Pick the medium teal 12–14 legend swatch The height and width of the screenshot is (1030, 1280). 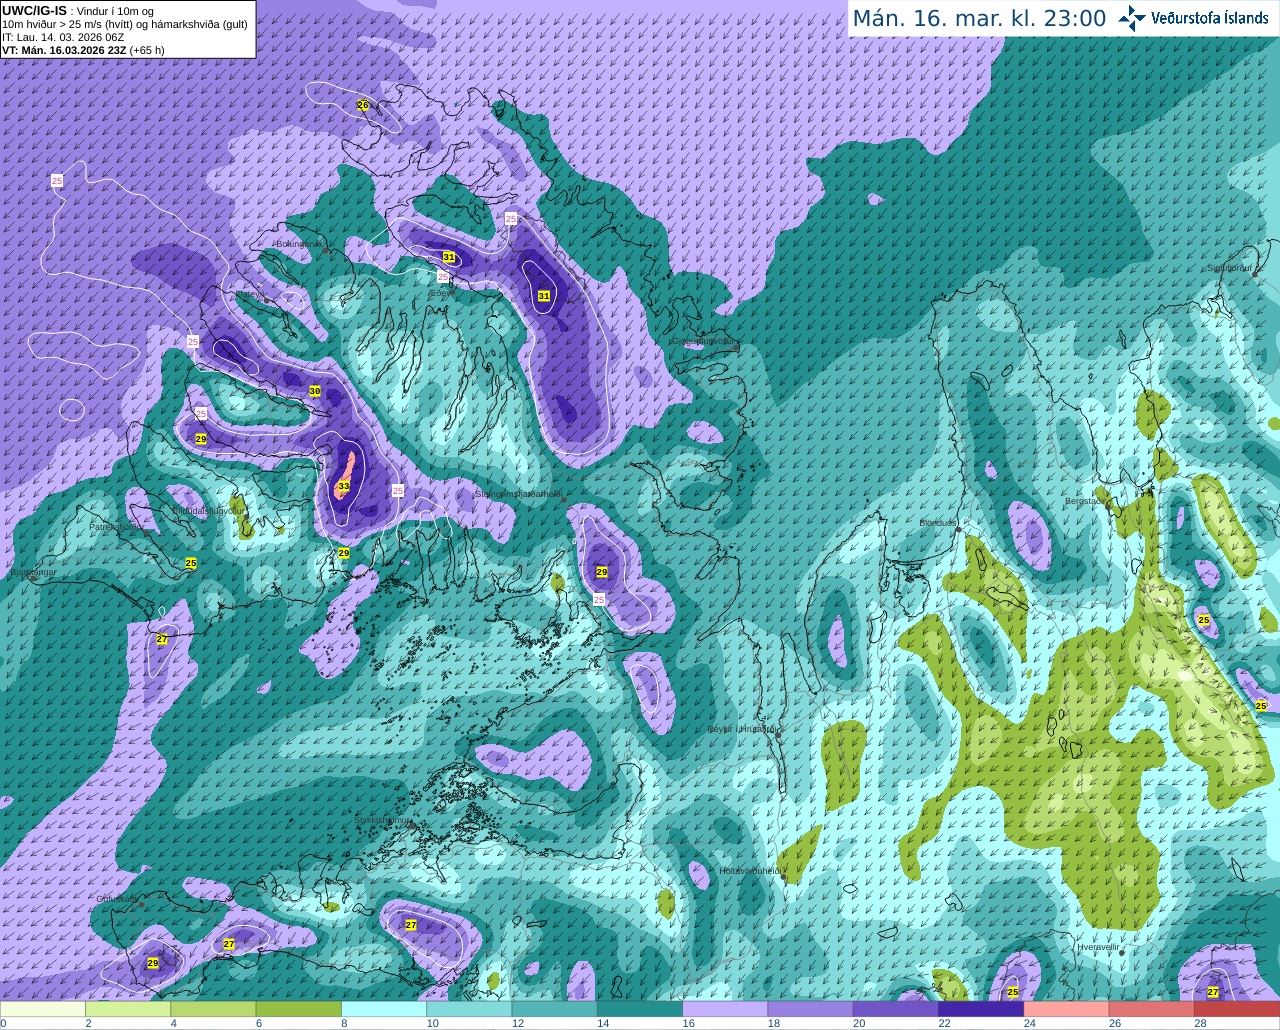point(554,1009)
